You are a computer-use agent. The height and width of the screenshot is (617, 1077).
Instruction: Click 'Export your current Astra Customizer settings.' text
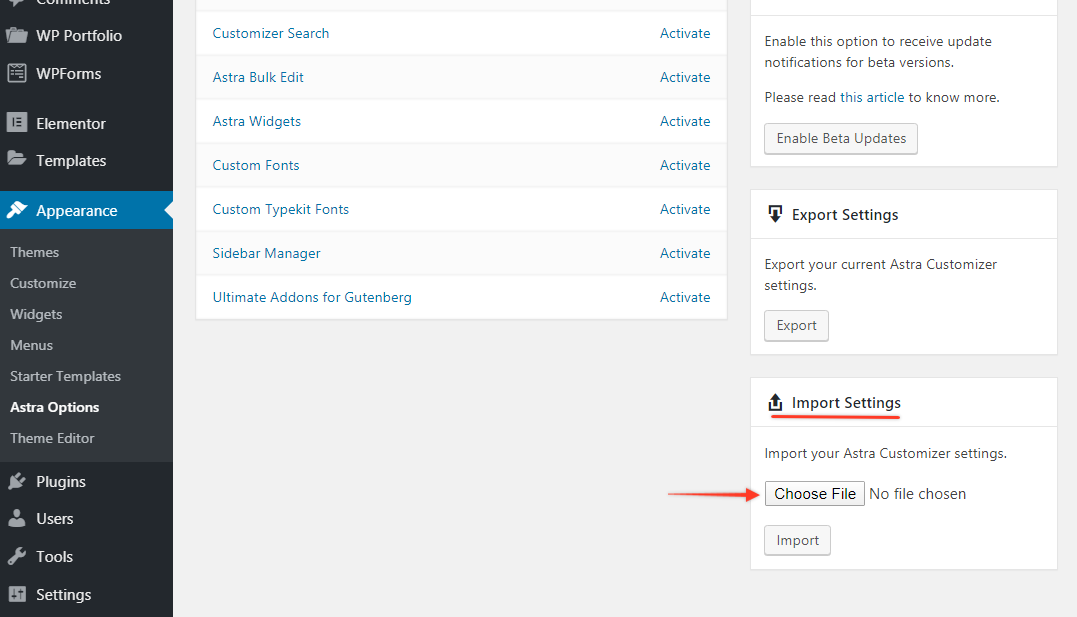click(881, 274)
